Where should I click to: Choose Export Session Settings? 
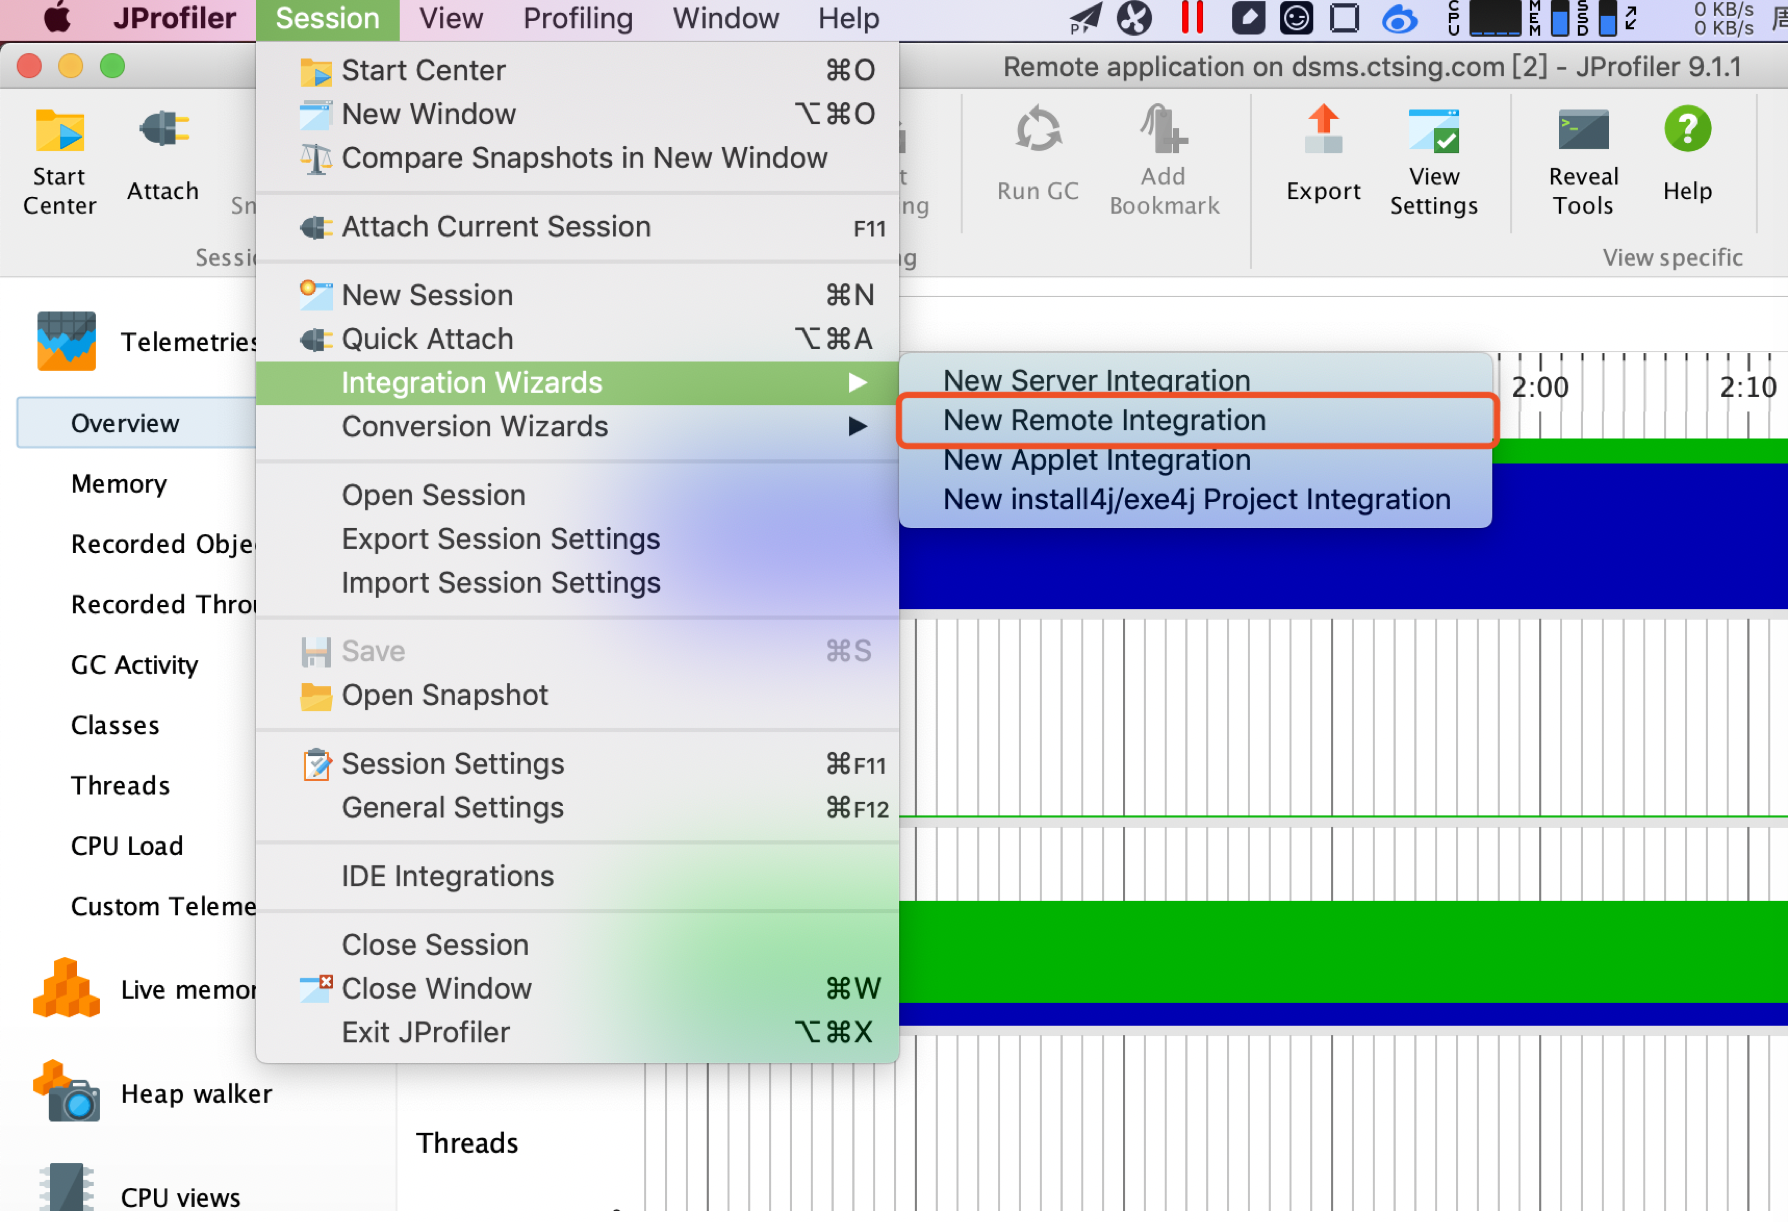coord(577,539)
